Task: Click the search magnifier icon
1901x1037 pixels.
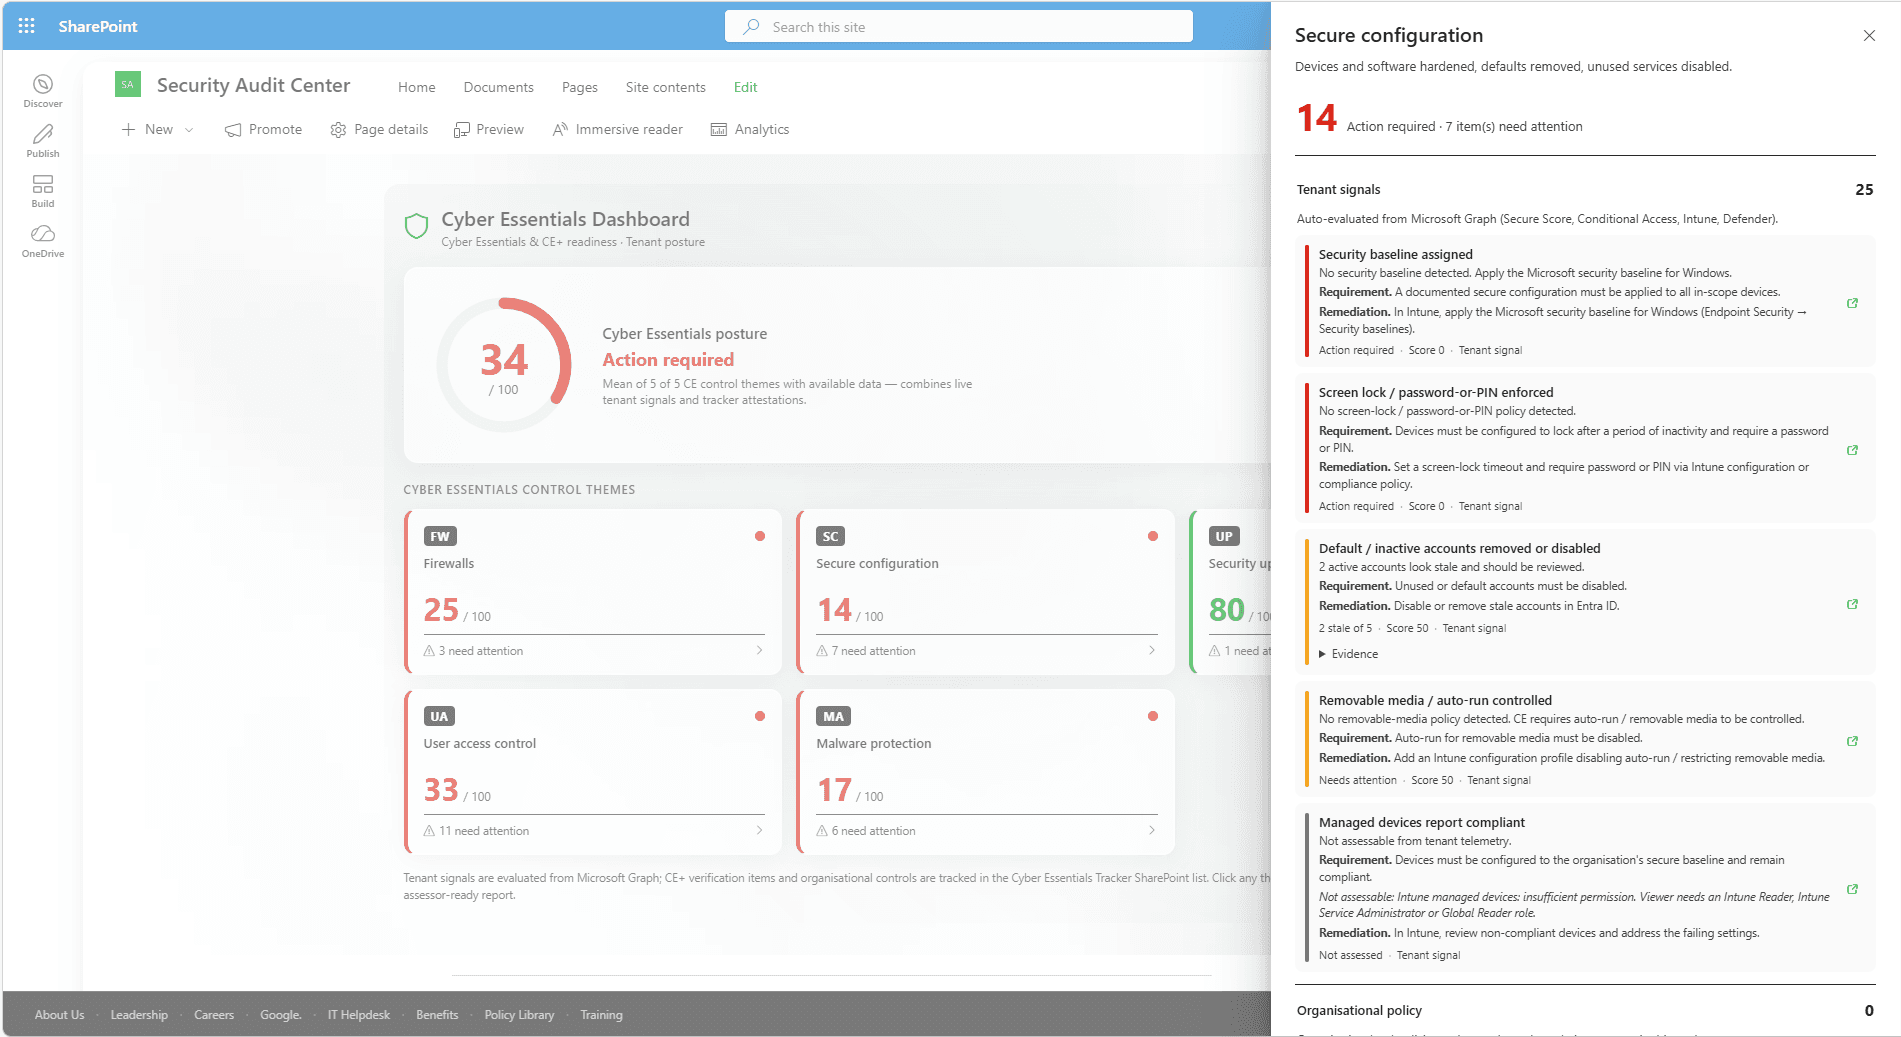Action: [751, 27]
